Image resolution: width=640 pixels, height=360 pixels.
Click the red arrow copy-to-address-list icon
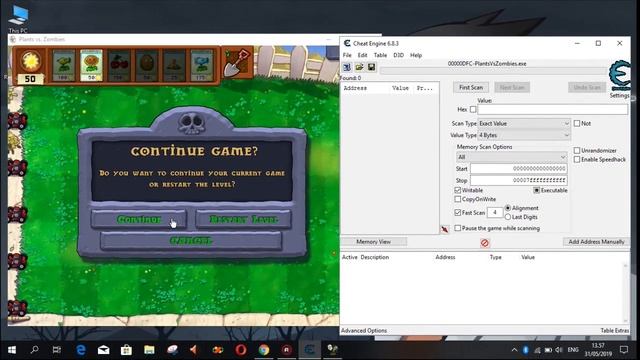coord(444,229)
